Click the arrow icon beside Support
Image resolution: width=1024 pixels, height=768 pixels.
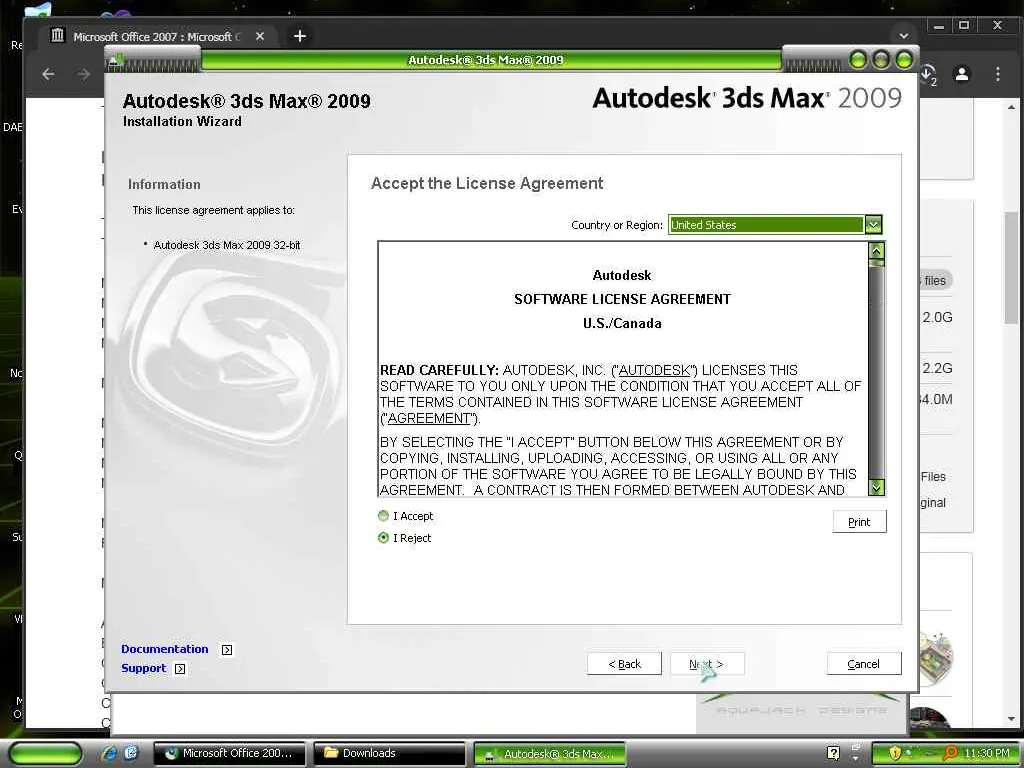pyautogui.click(x=180, y=669)
